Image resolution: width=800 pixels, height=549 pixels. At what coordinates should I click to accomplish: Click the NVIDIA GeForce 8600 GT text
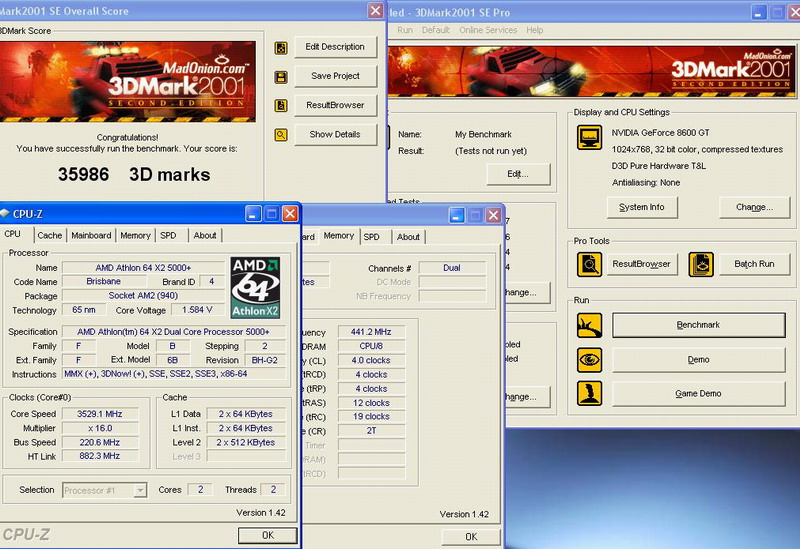point(661,133)
